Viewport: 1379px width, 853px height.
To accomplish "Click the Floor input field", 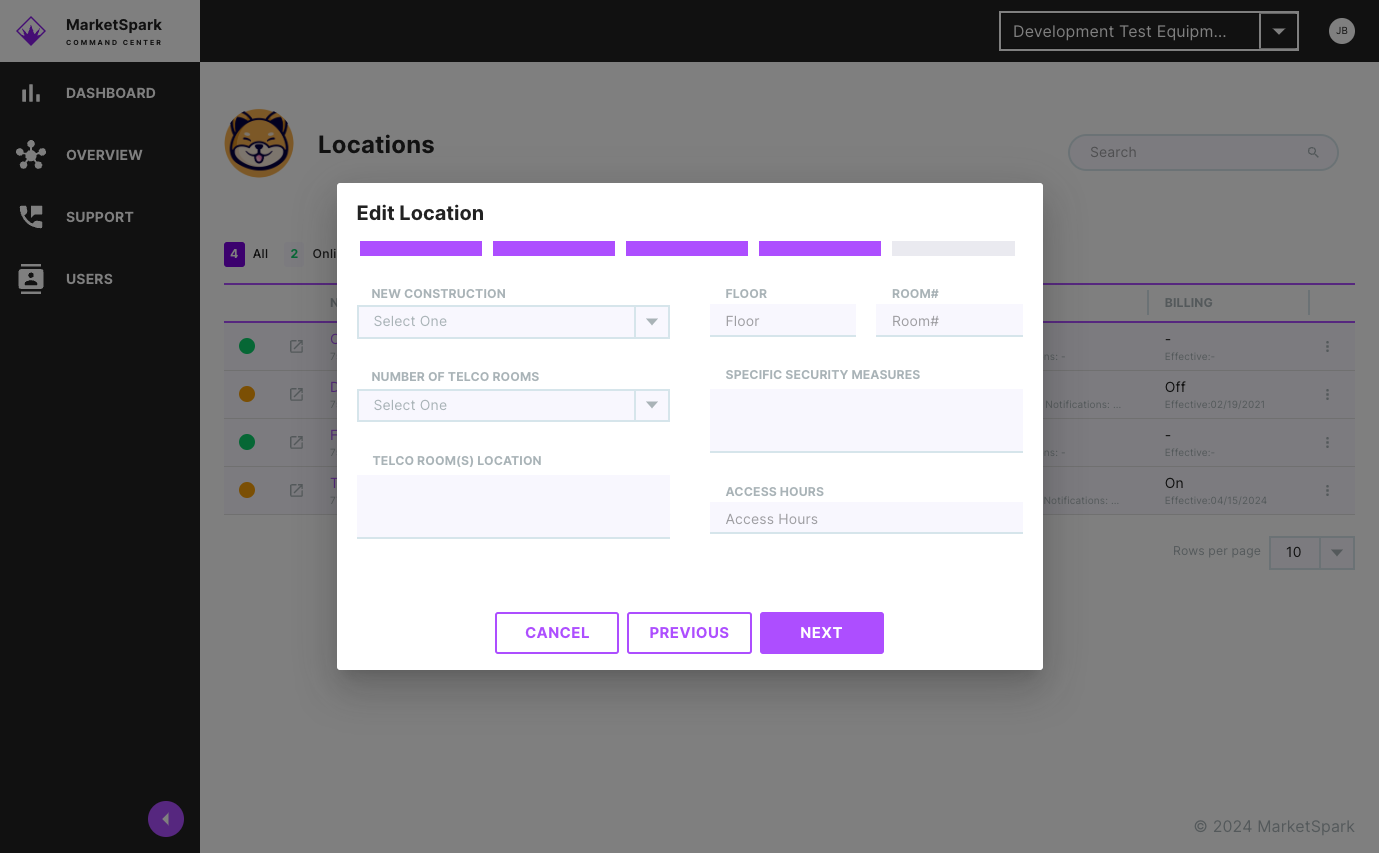I will 783,321.
